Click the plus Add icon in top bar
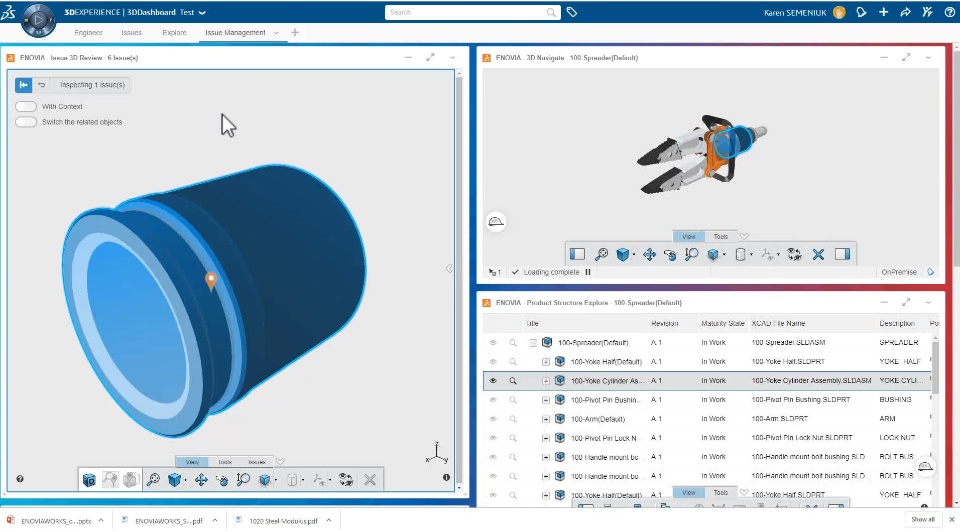Image resolution: width=960 pixels, height=532 pixels. click(x=883, y=12)
